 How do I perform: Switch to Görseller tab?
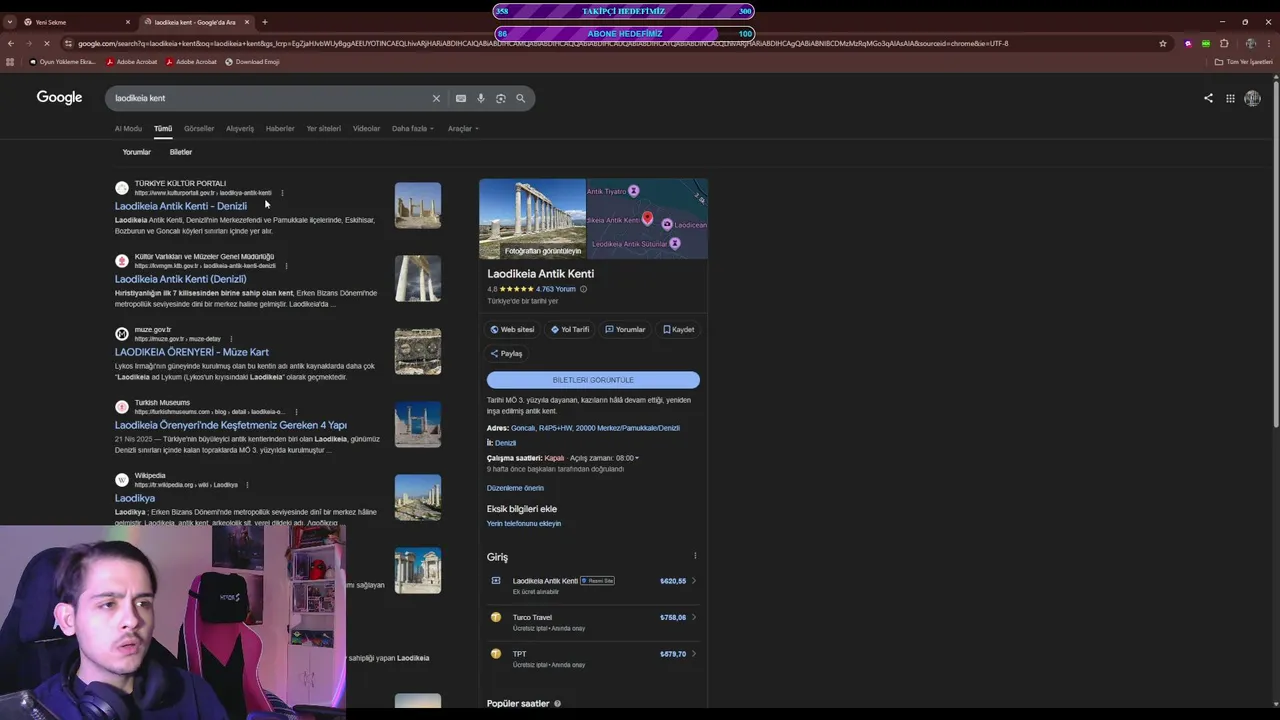click(199, 129)
